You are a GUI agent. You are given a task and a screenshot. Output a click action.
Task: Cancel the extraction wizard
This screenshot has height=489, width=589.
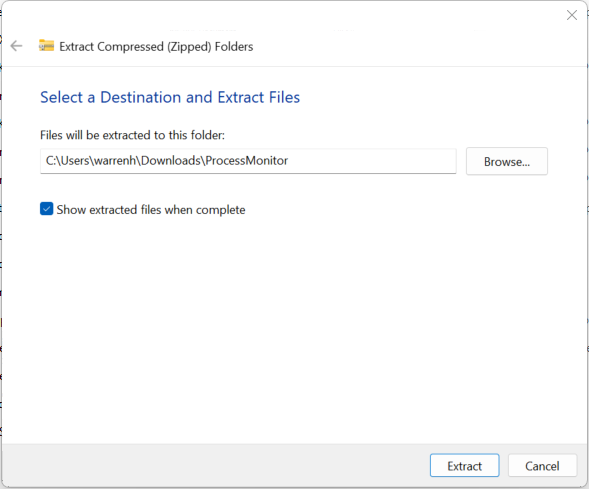click(542, 466)
